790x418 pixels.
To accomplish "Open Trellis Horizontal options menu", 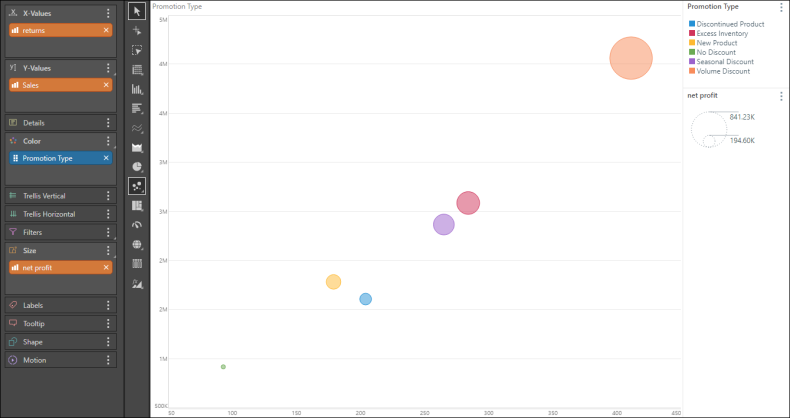I will point(108,214).
